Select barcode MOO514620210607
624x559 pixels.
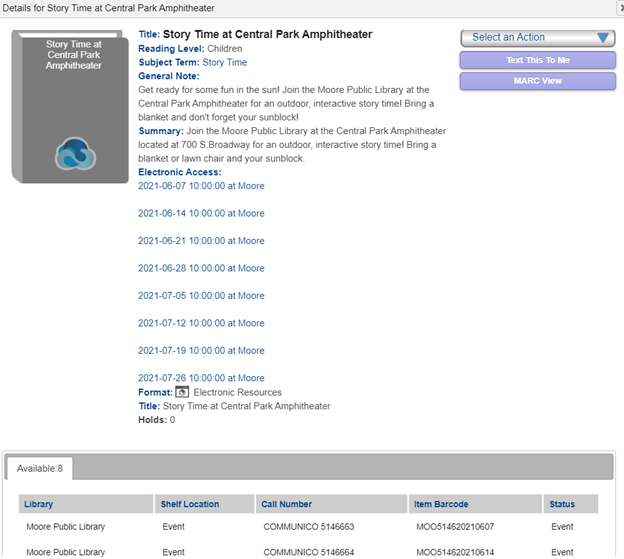click(455, 527)
